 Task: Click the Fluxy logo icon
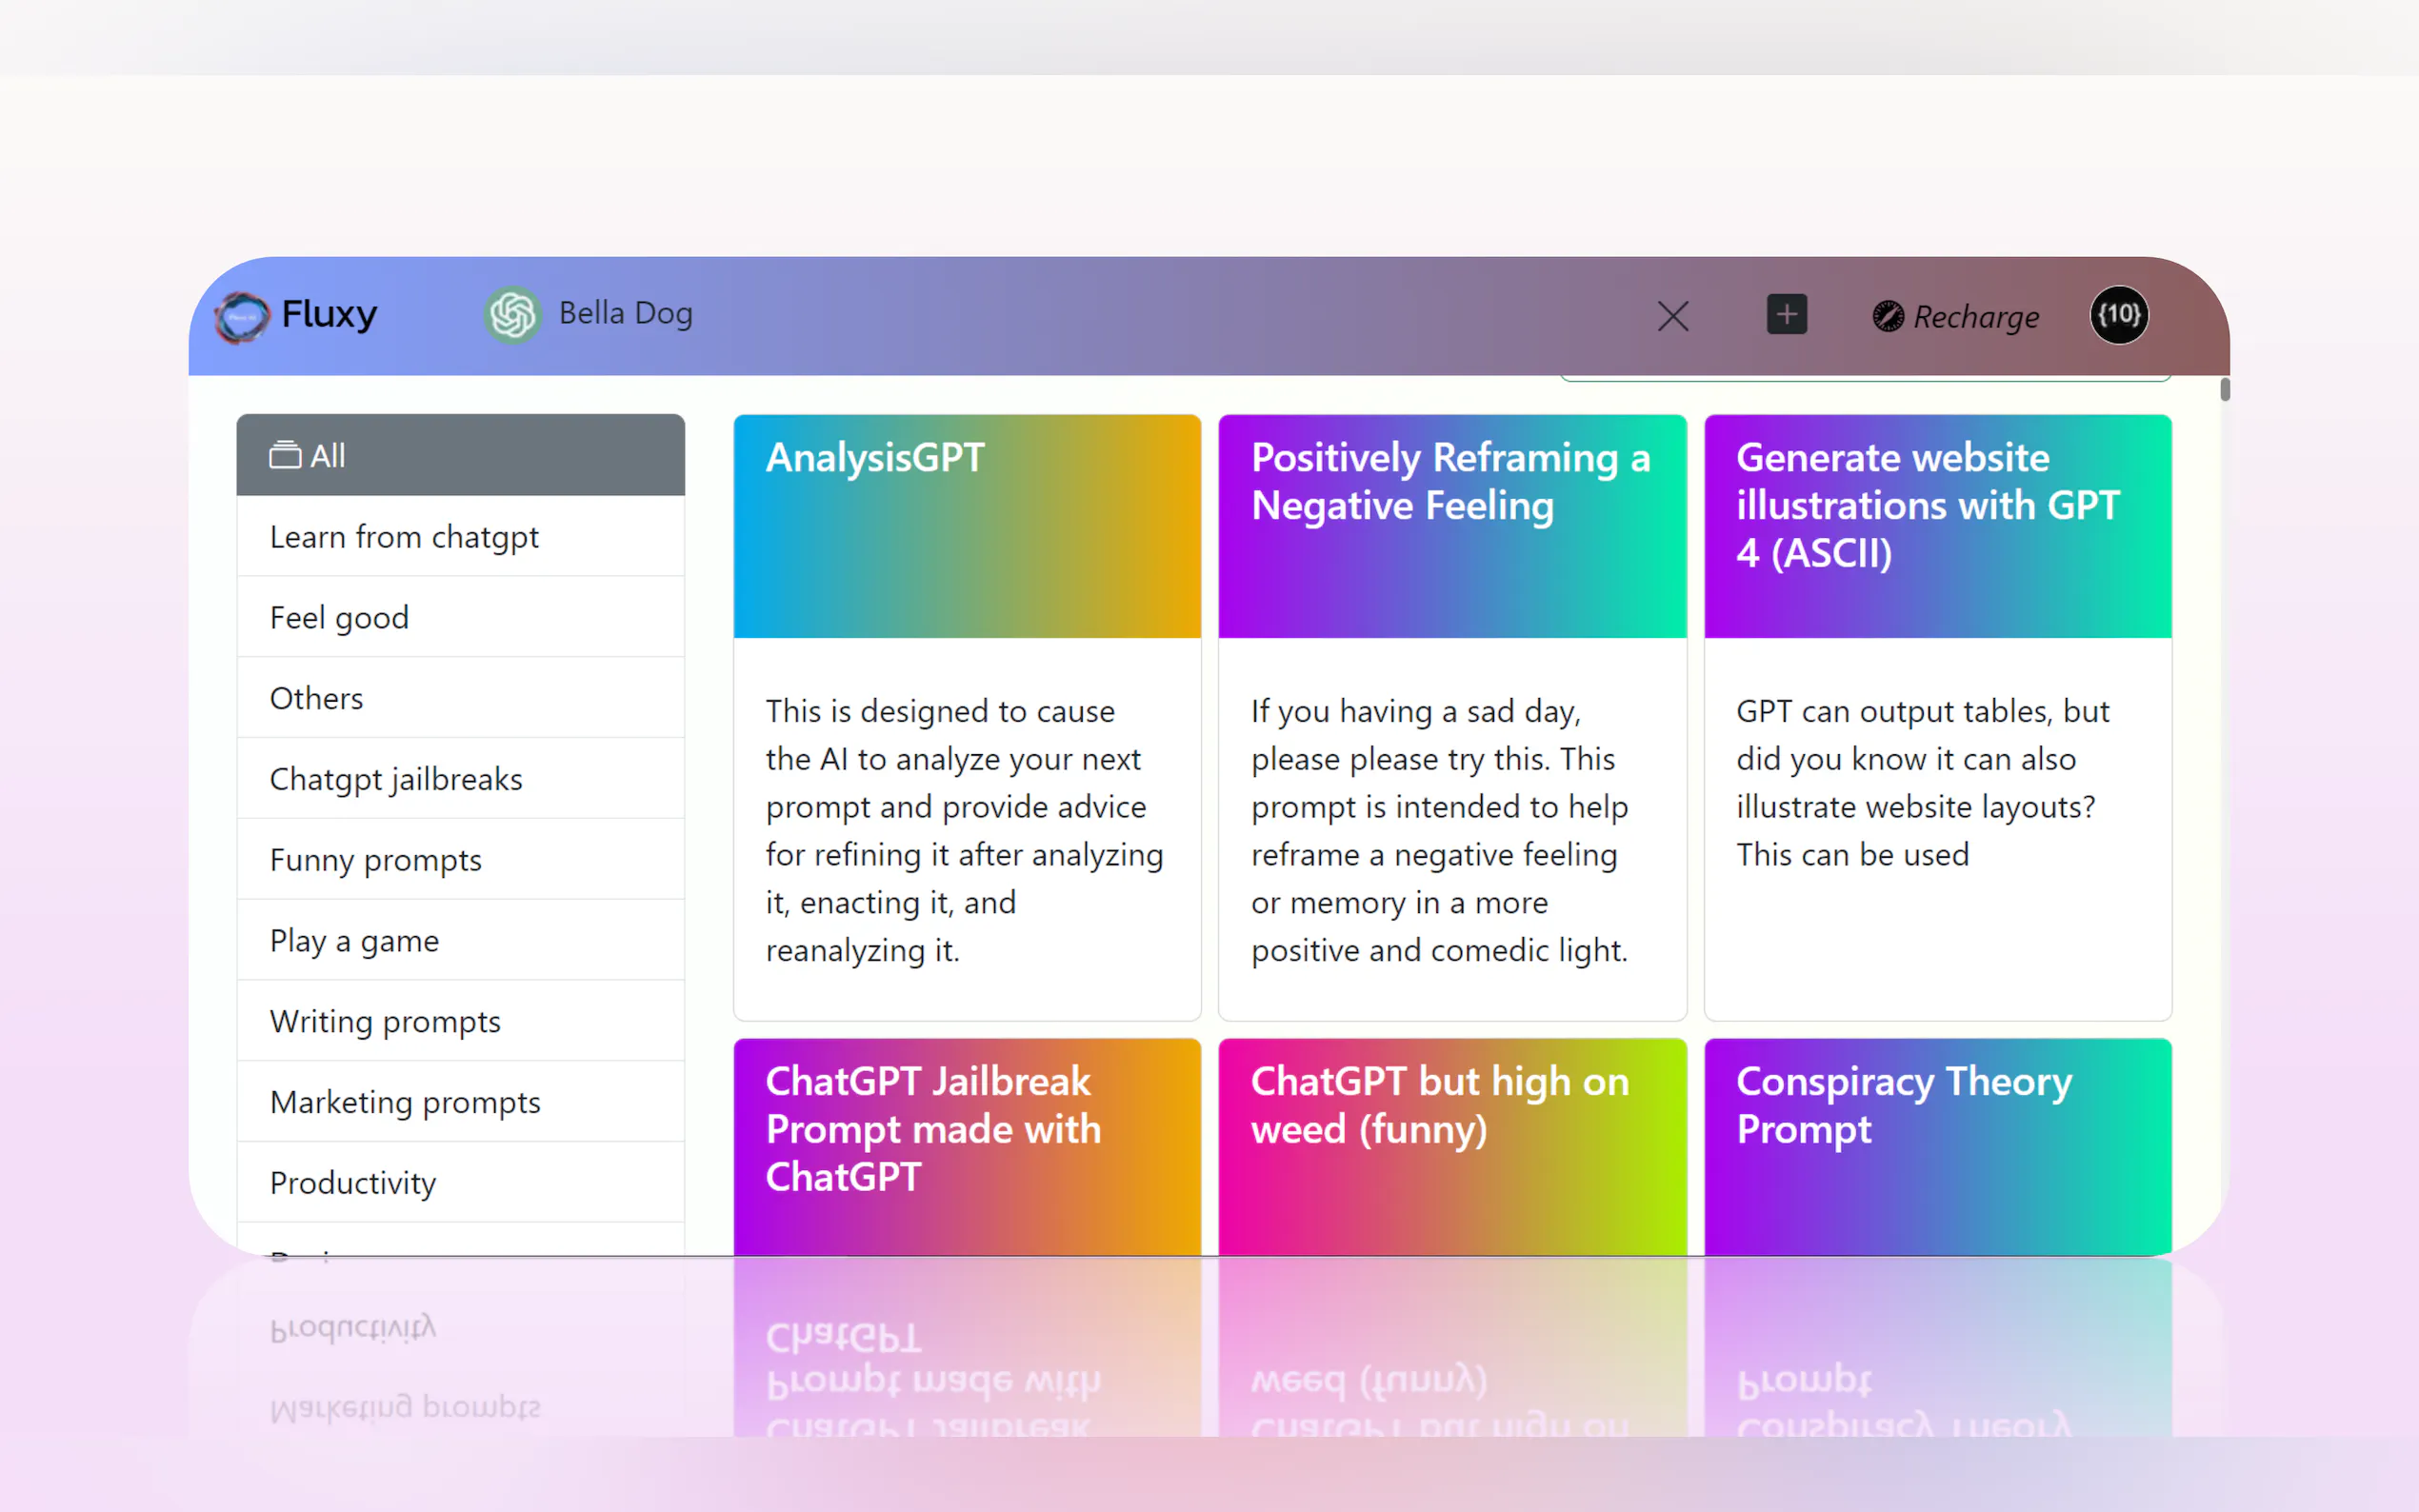[242, 317]
